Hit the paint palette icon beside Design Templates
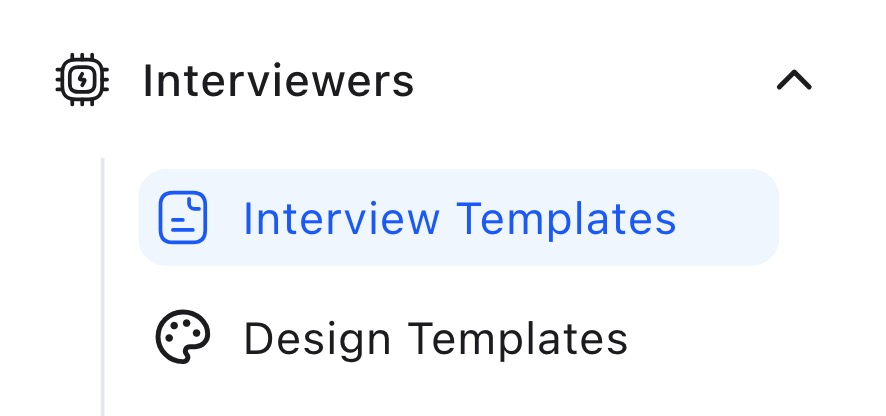 pyautogui.click(x=183, y=339)
